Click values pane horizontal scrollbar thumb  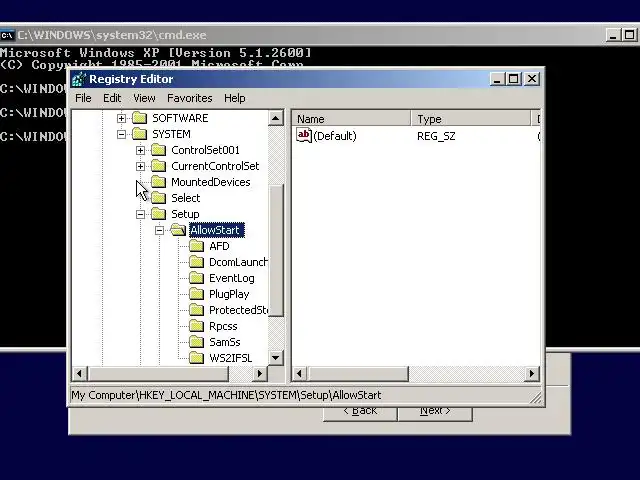(x=358, y=373)
